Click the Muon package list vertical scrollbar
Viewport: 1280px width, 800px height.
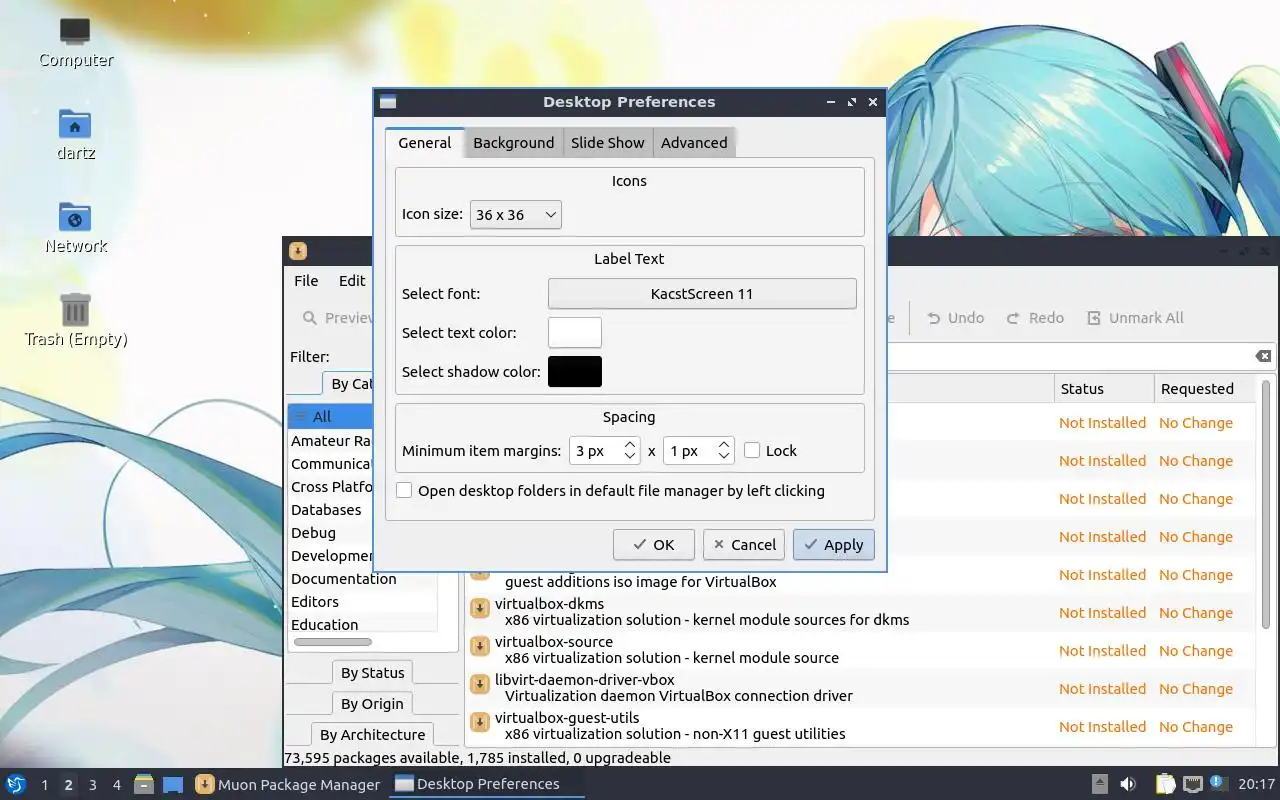(x=1267, y=505)
